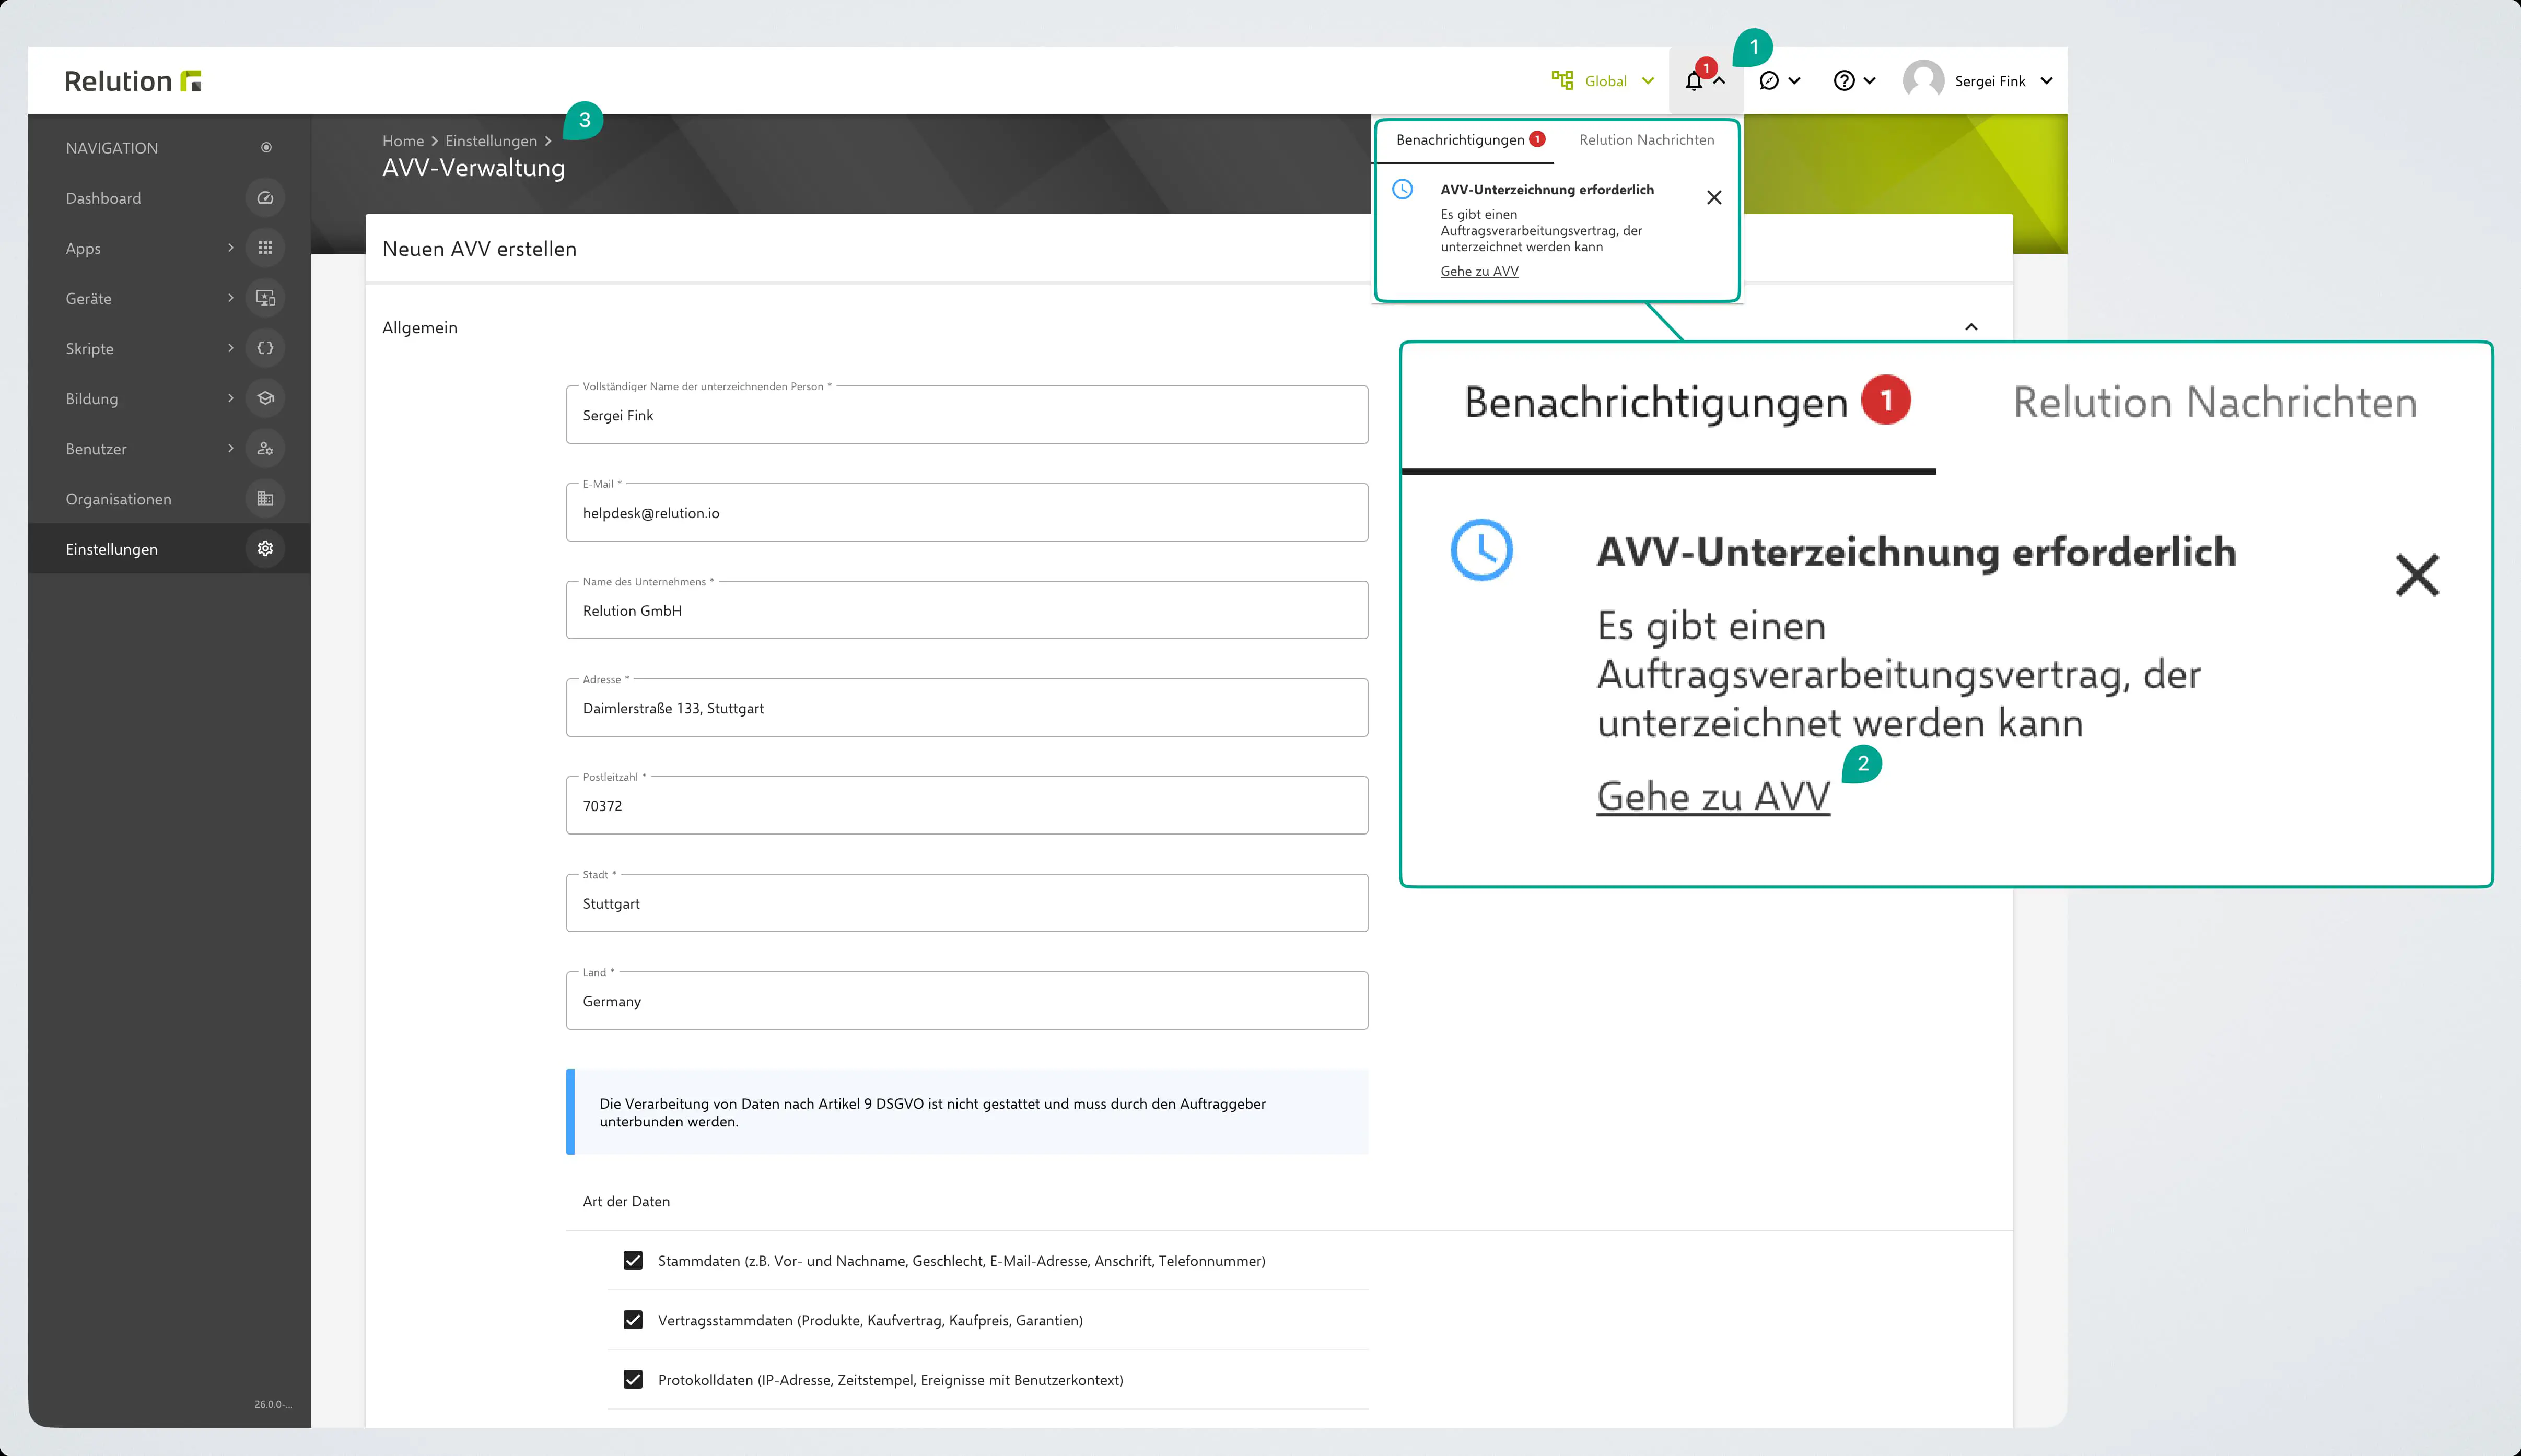Click the Postleitzahl input field
Viewport: 2521px width, 1456px height.
click(x=966, y=806)
